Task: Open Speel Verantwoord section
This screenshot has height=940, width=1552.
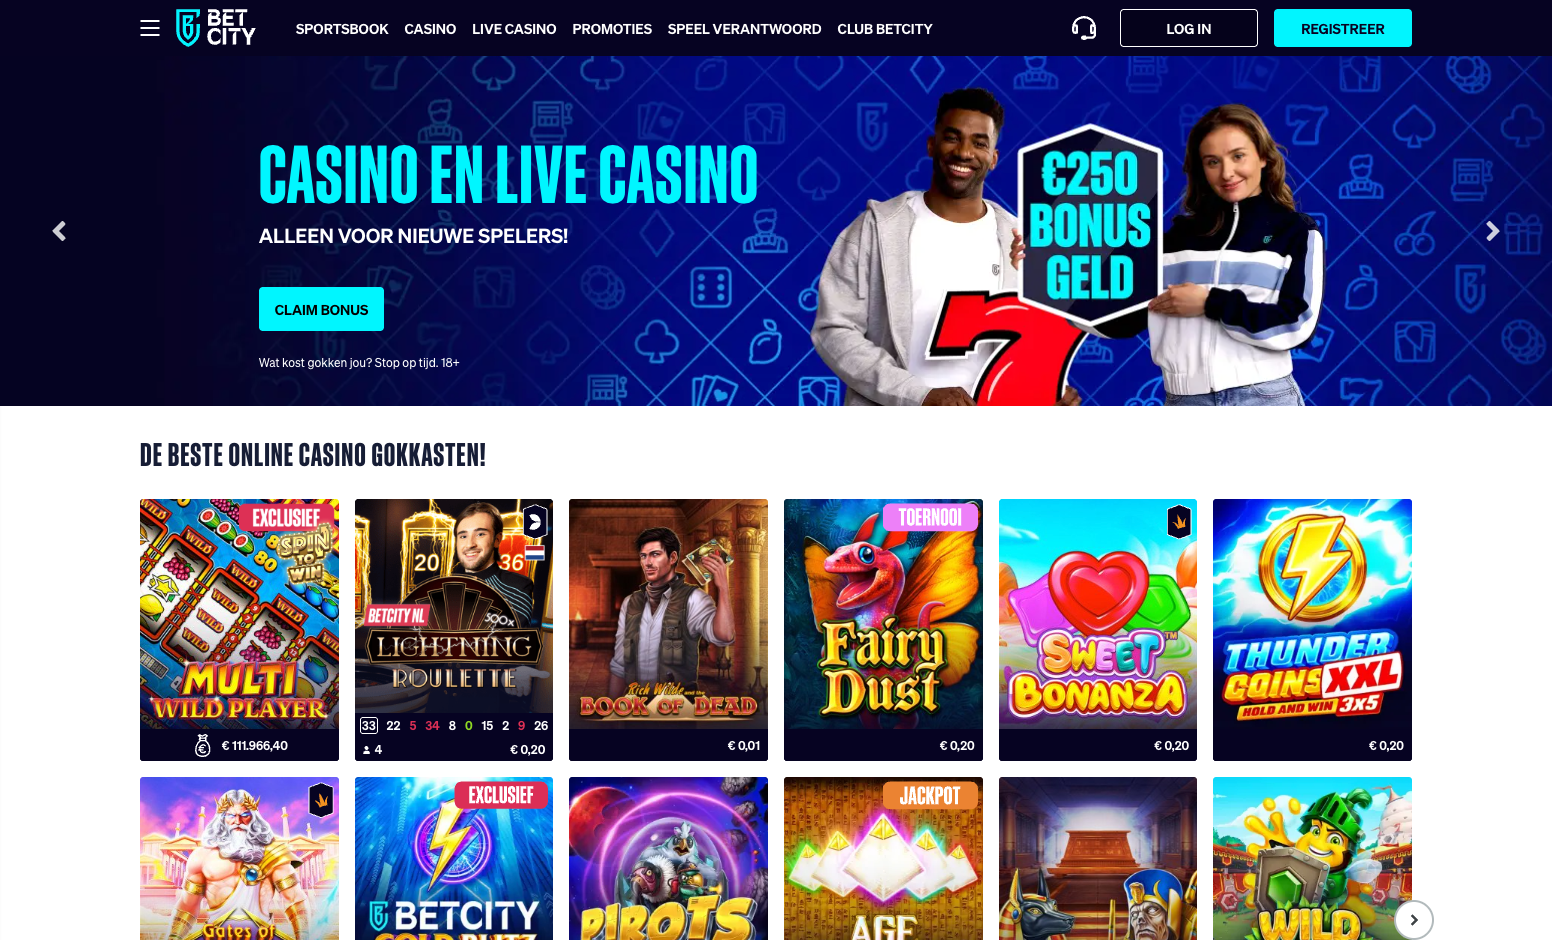Action: coord(744,29)
